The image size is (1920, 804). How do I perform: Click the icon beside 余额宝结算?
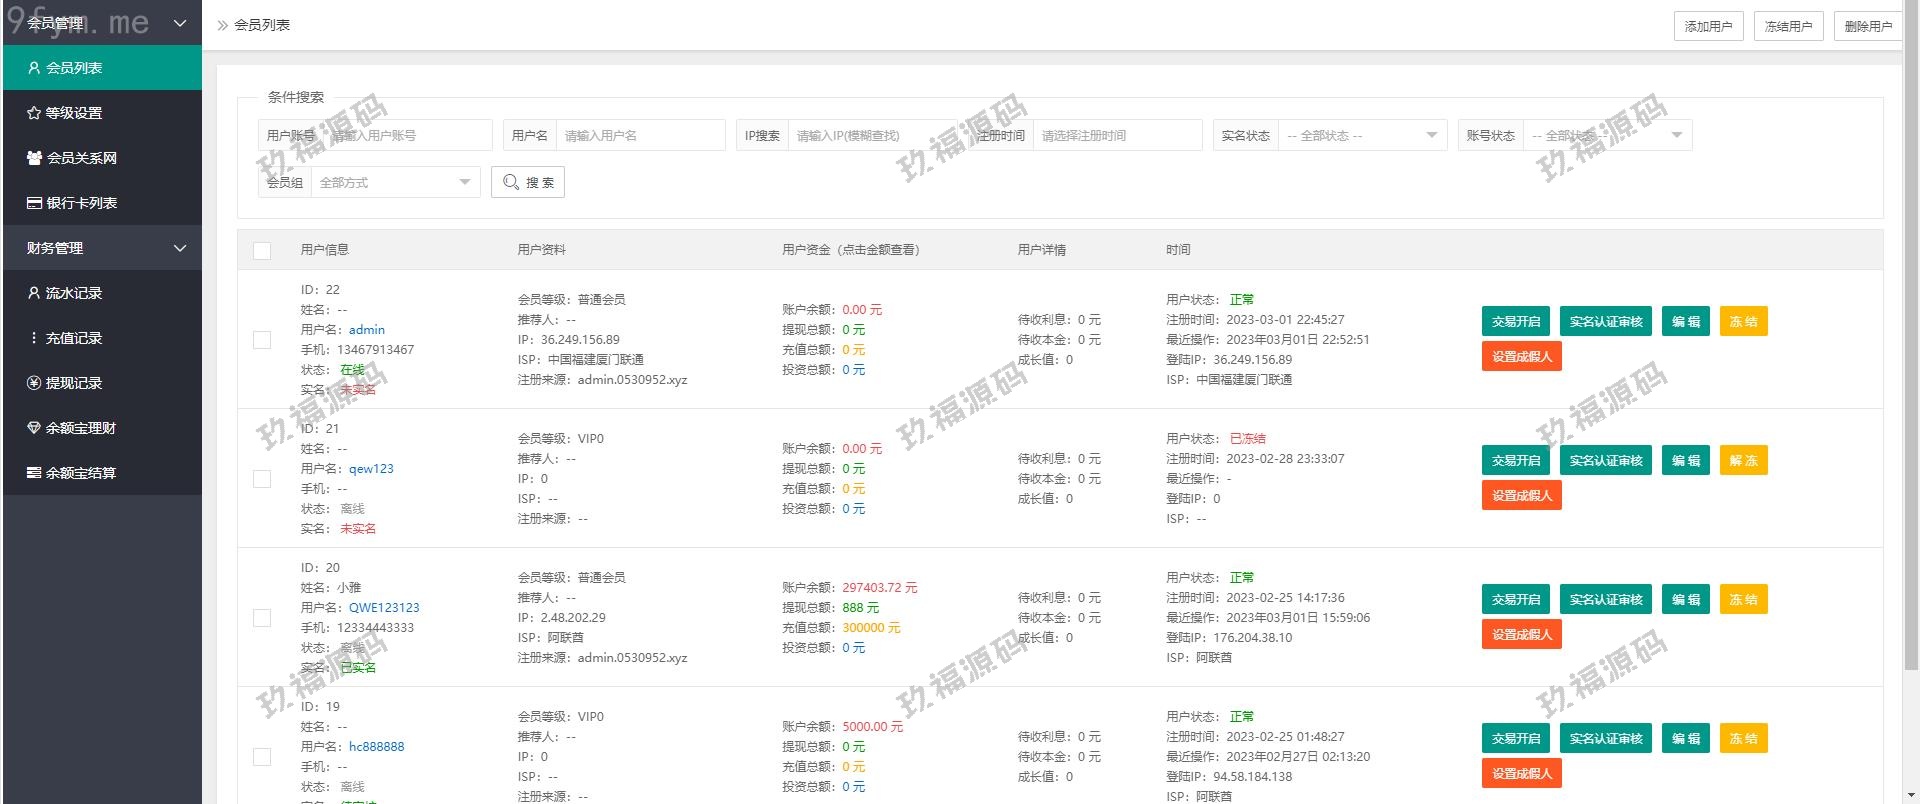(x=34, y=473)
